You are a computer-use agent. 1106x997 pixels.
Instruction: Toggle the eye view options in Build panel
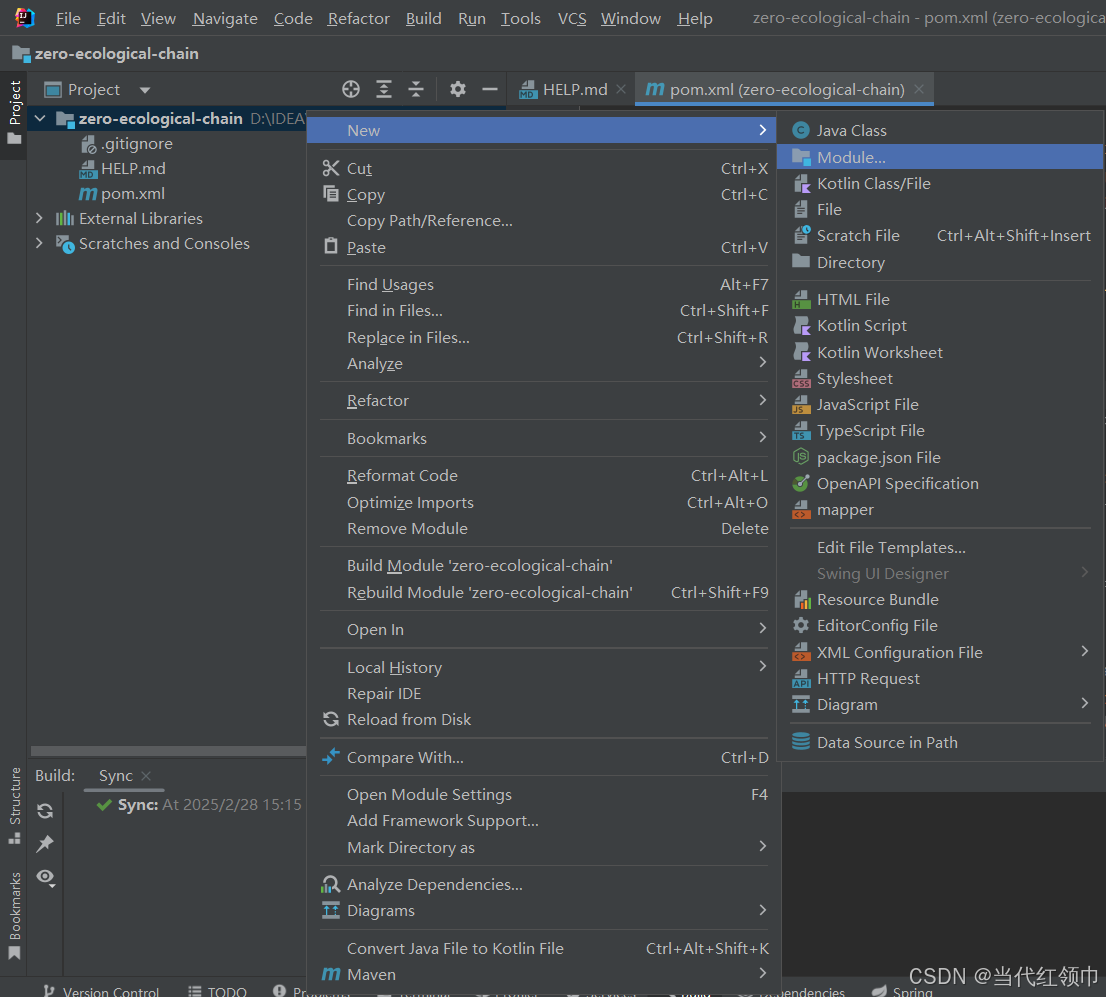(x=45, y=877)
